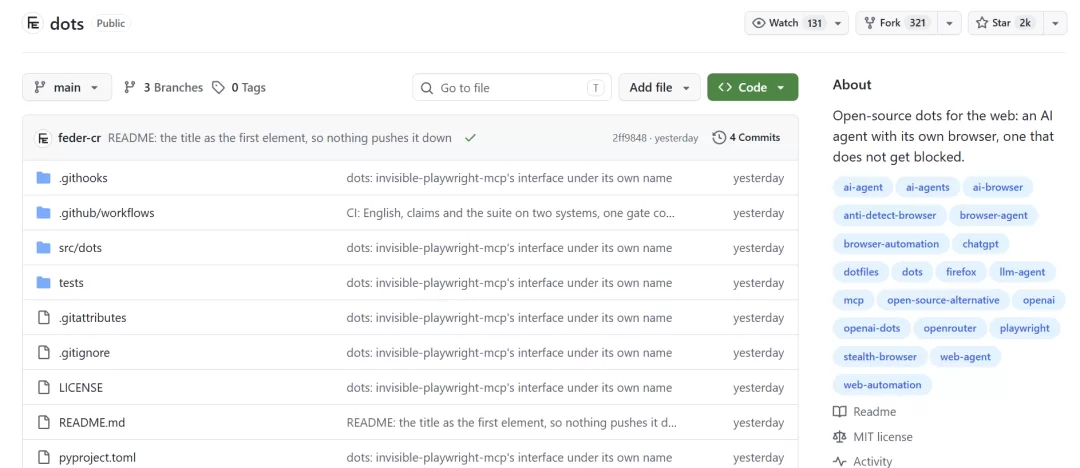Open the llm-agent topic tag
Screen dimensions: 1080x468
click(x=1022, y=272)
